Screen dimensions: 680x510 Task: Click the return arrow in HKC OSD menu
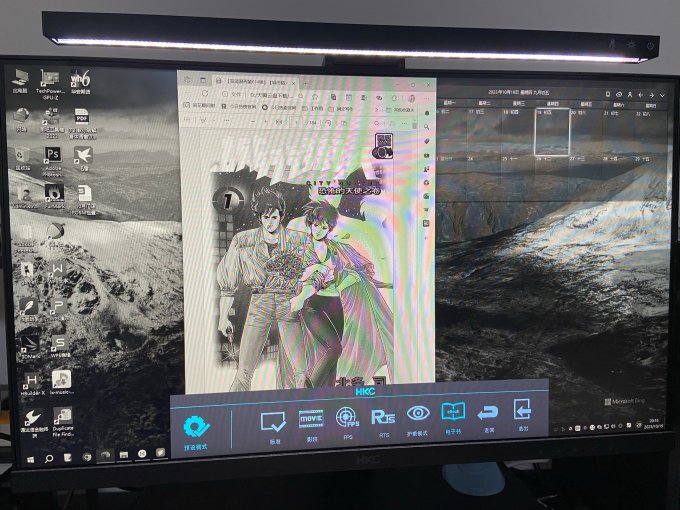click(x=488, y=413)
